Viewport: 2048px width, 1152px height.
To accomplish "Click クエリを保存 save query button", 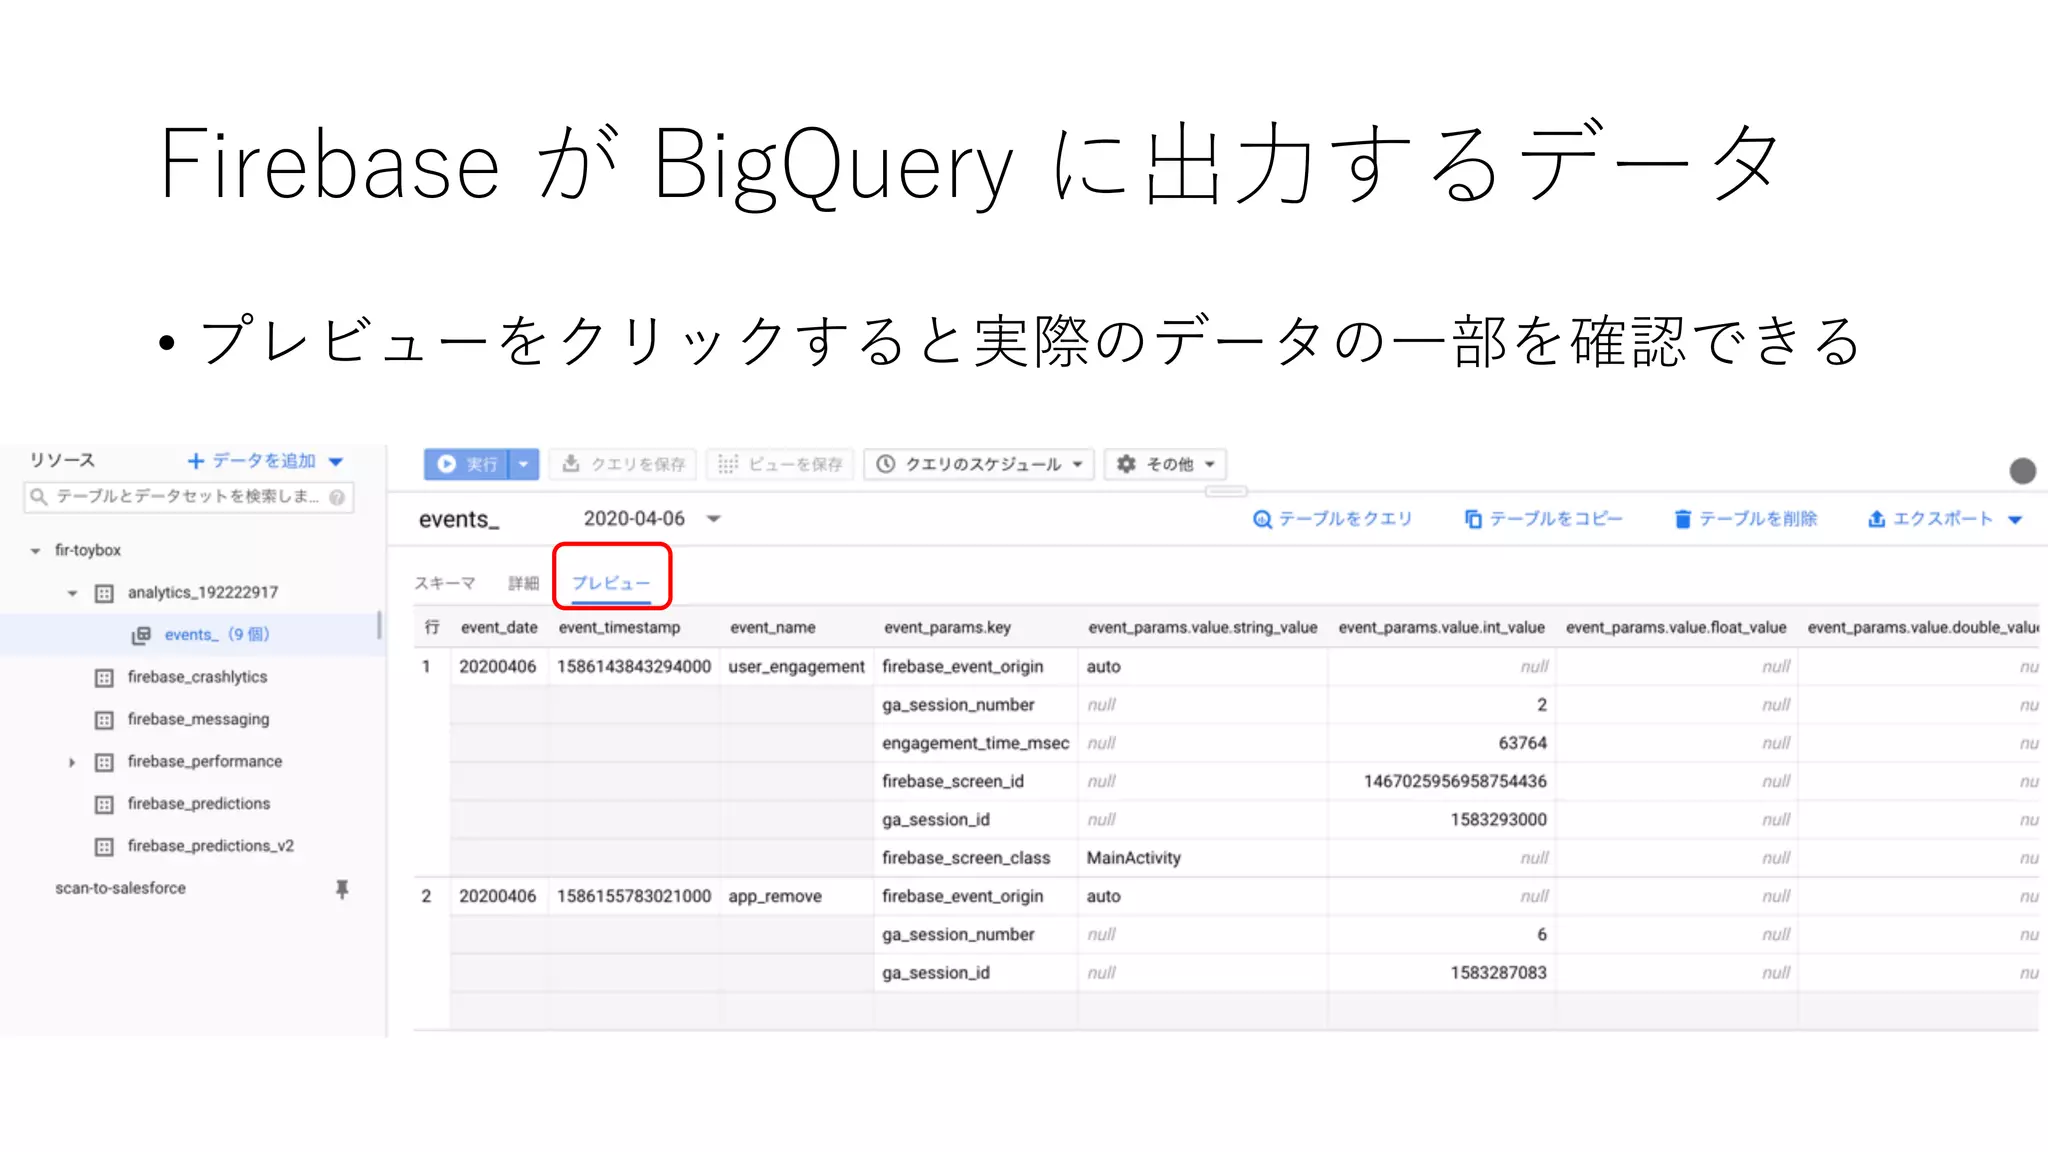I will pyautogui.click(x=624, y=464).
